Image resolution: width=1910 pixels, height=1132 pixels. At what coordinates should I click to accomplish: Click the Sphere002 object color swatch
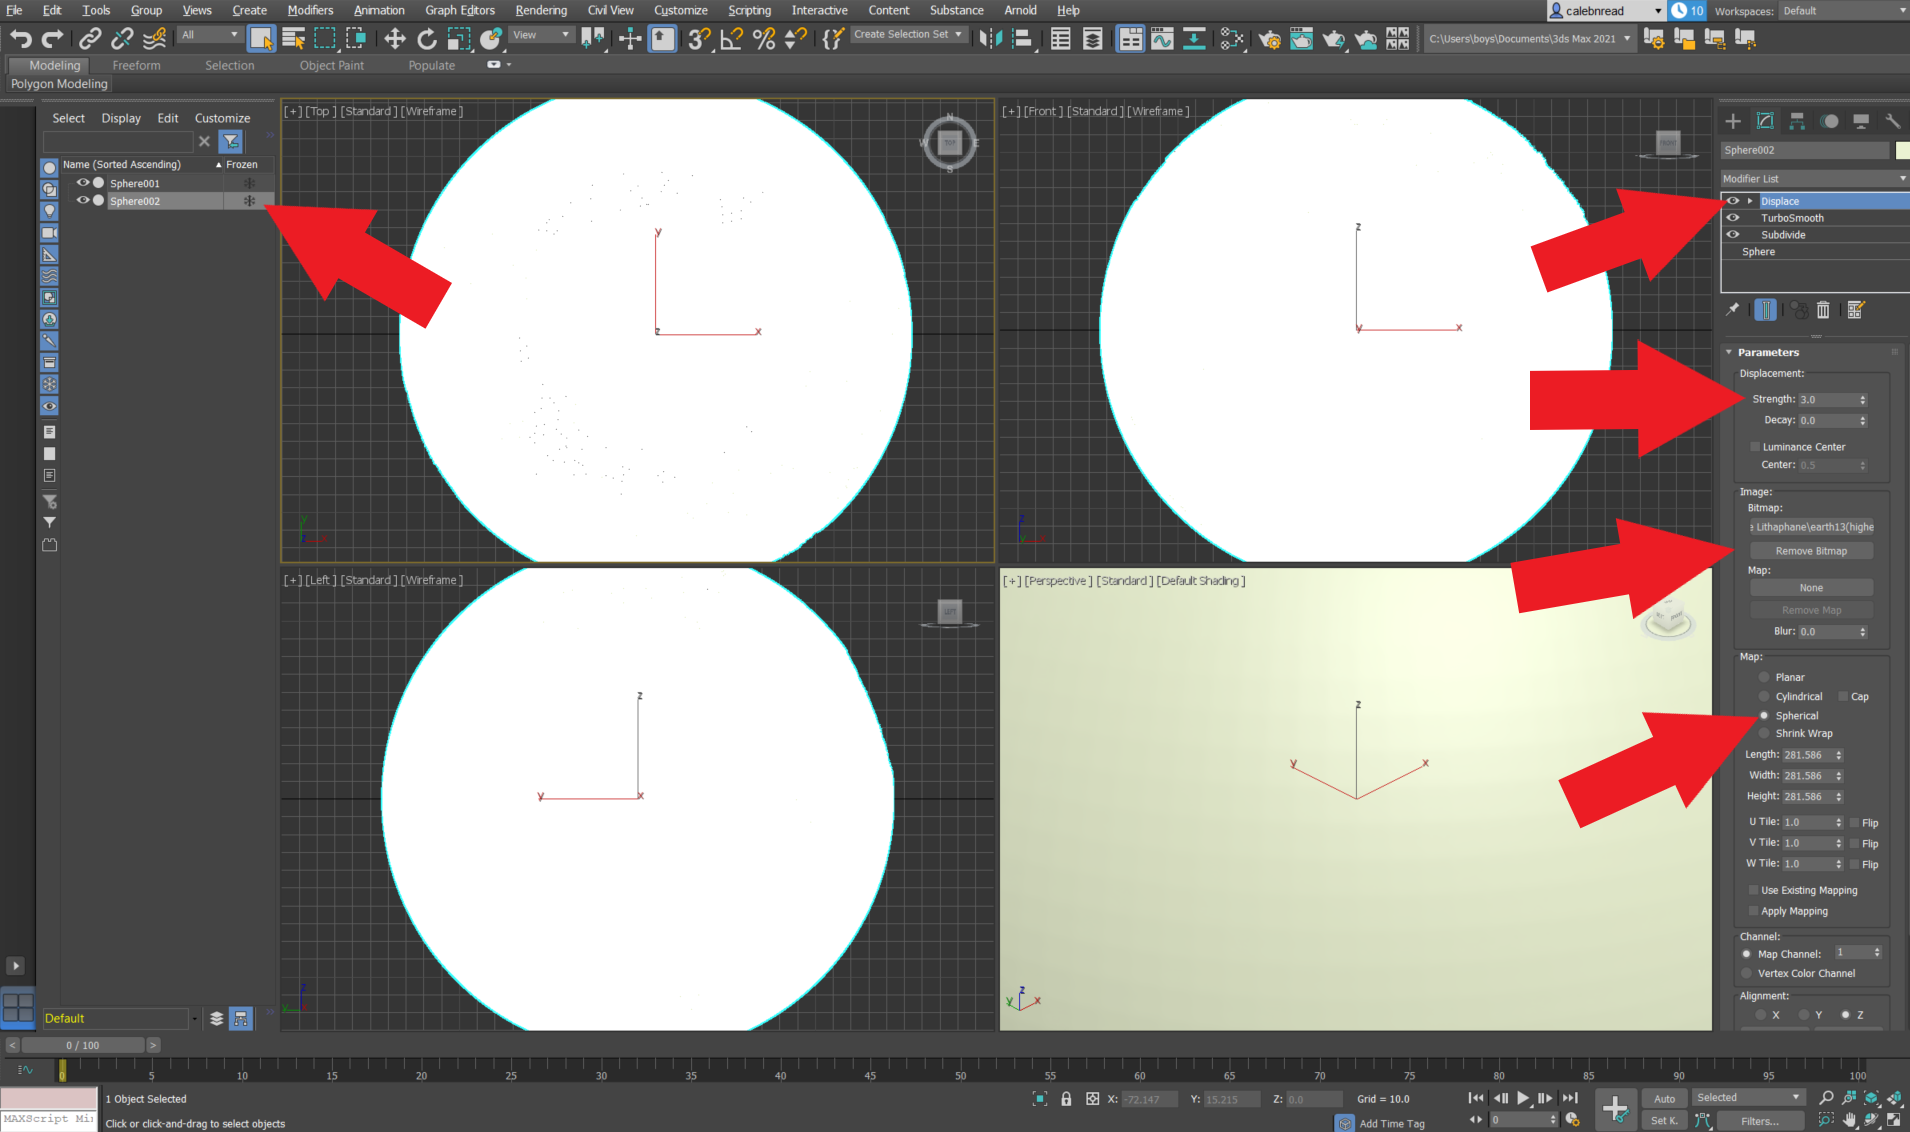click(1903, 150)
